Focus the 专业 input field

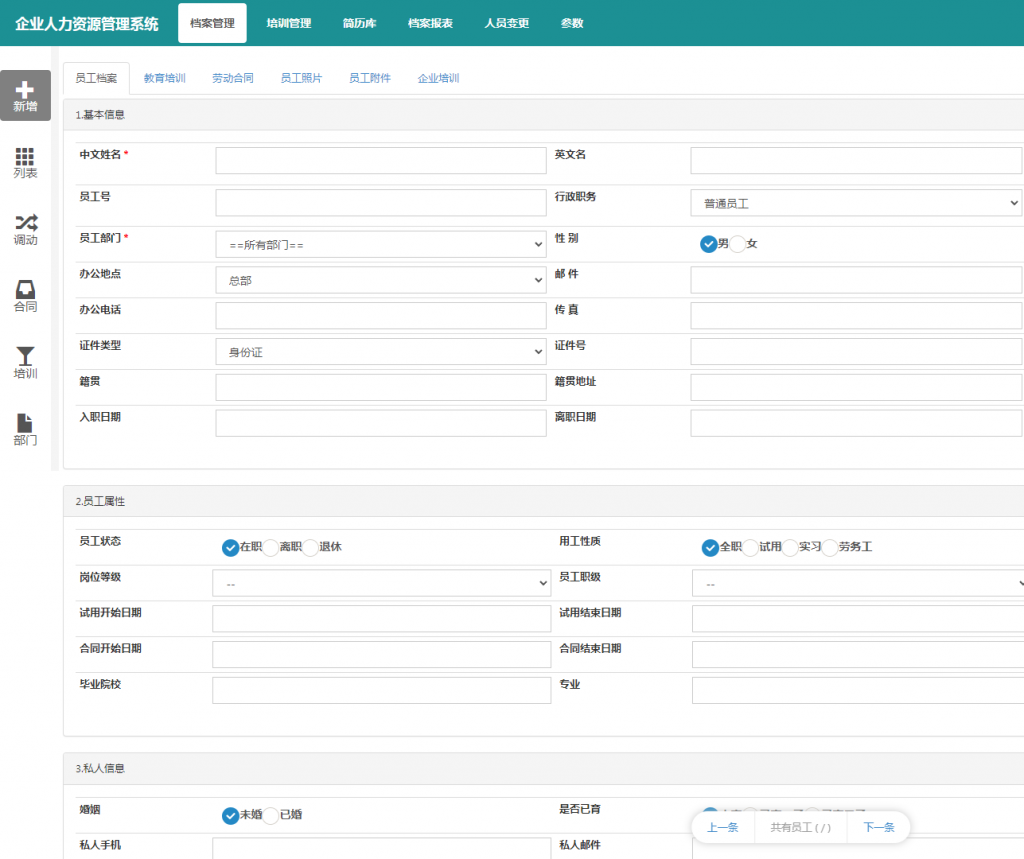click(858, 690)
